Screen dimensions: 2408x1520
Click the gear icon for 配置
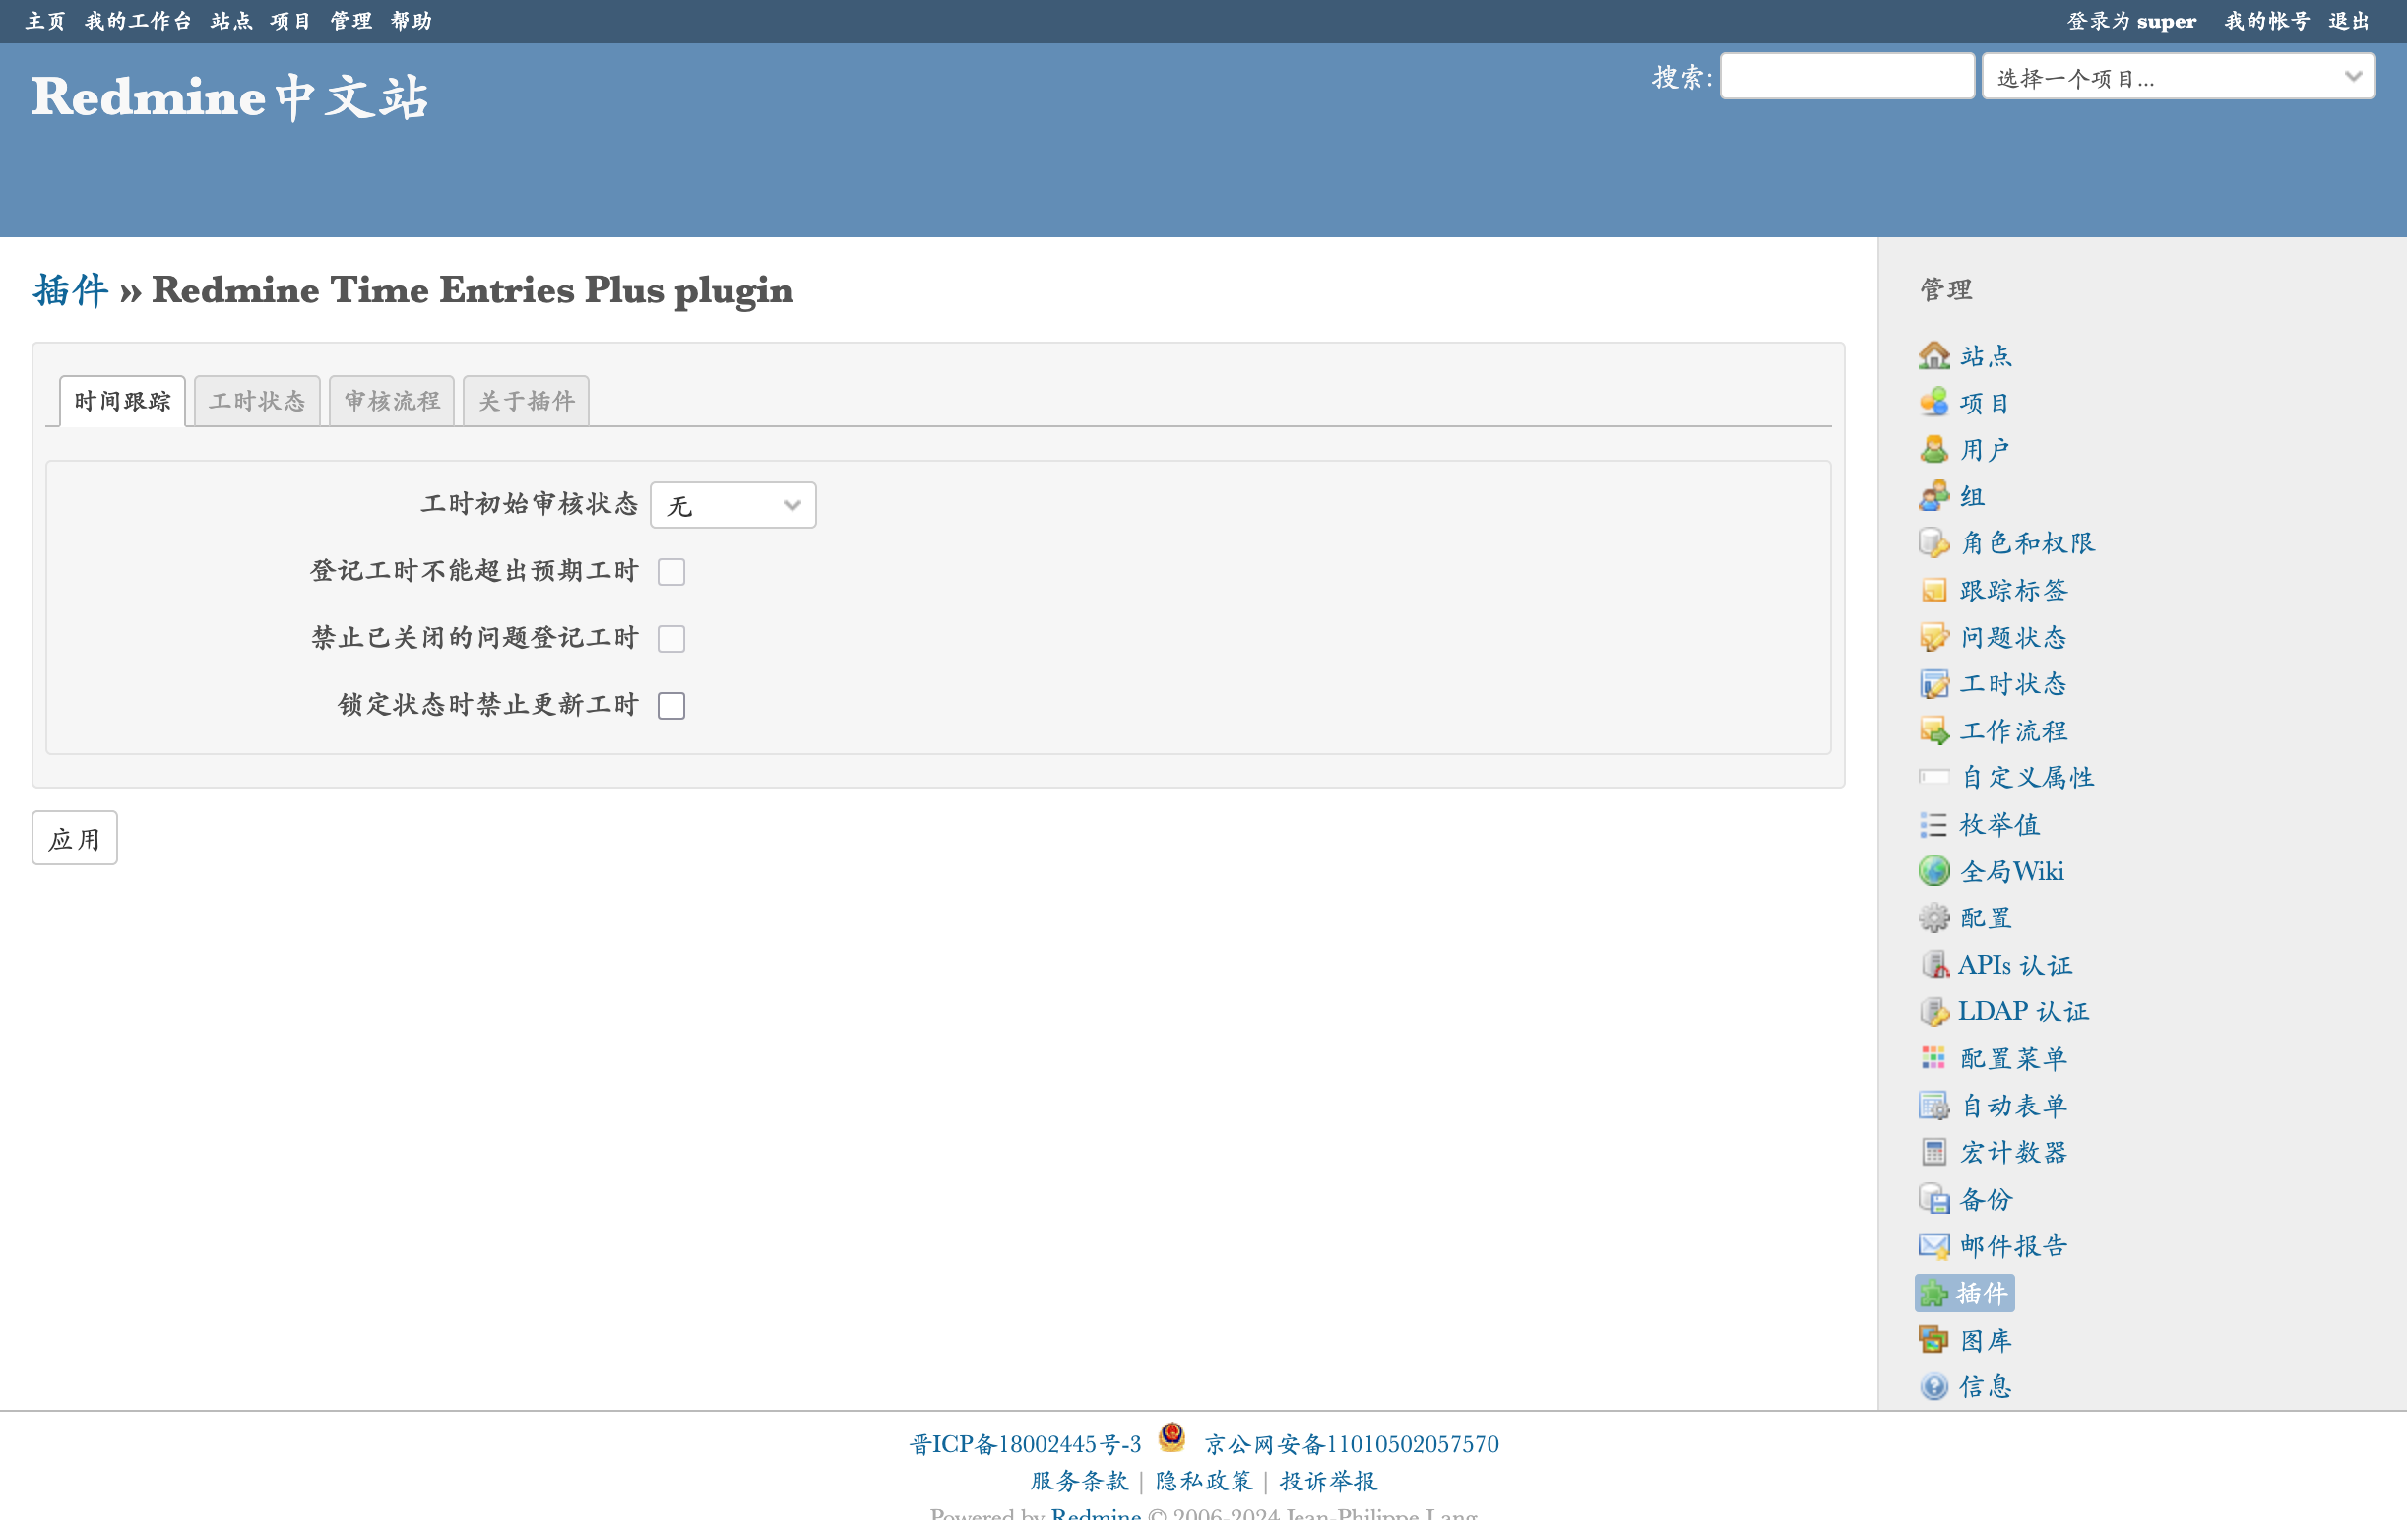coord(1933,917)
